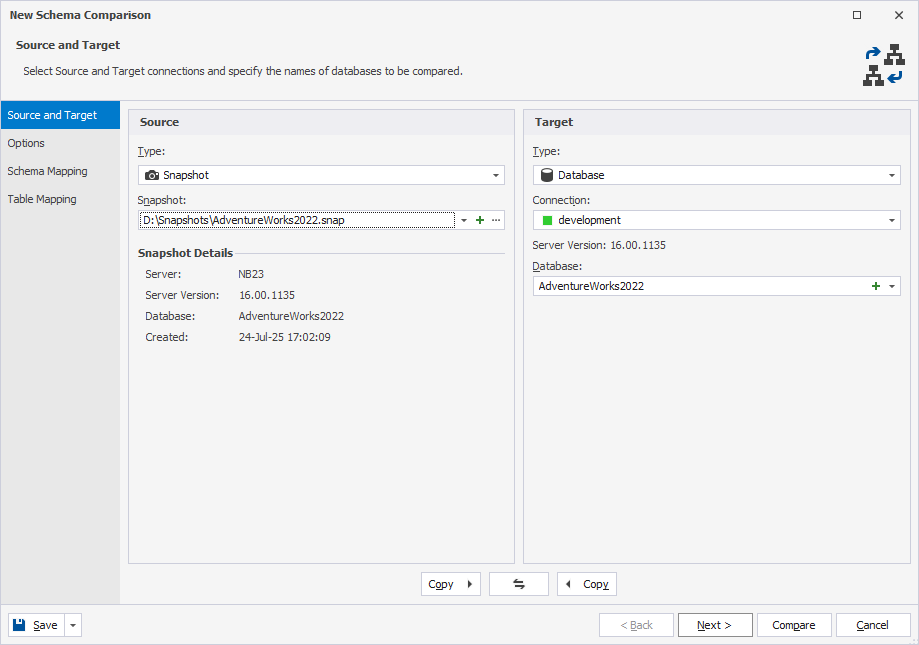Image resolution: width=919 pixels, height=645 pixels.
Task: Browse for snapshot file using ellipsis icon
Action: tap(495, 219)
